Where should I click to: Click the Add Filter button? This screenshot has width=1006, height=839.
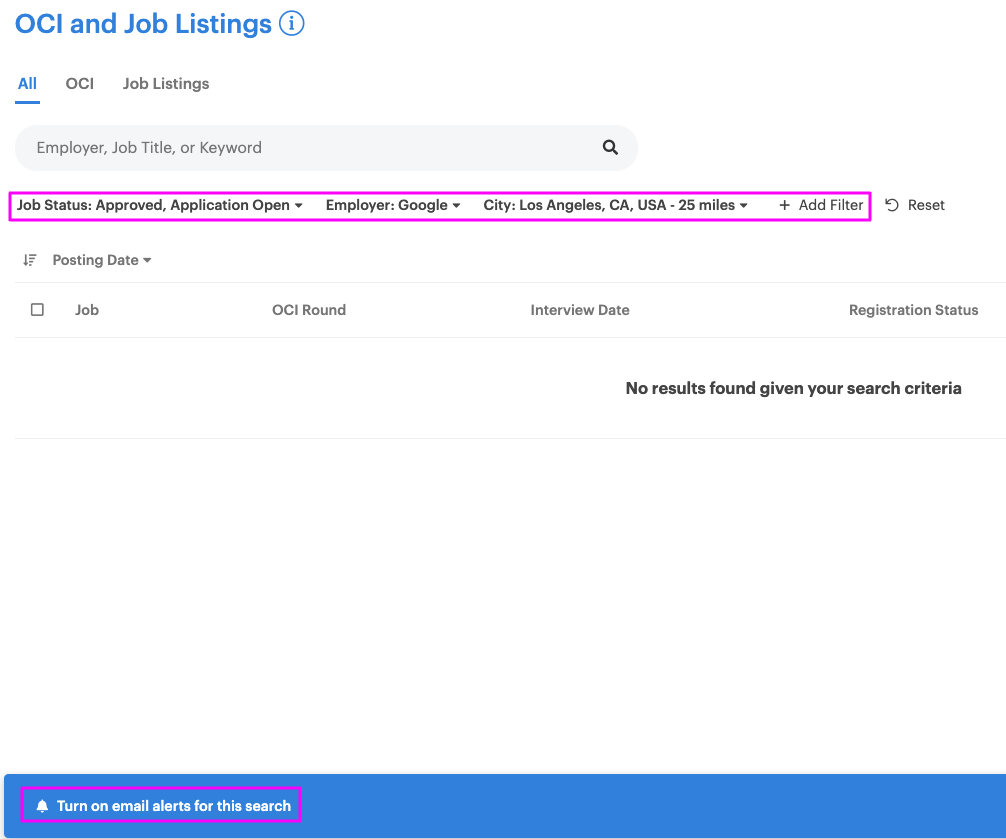[x=821, y=205]
